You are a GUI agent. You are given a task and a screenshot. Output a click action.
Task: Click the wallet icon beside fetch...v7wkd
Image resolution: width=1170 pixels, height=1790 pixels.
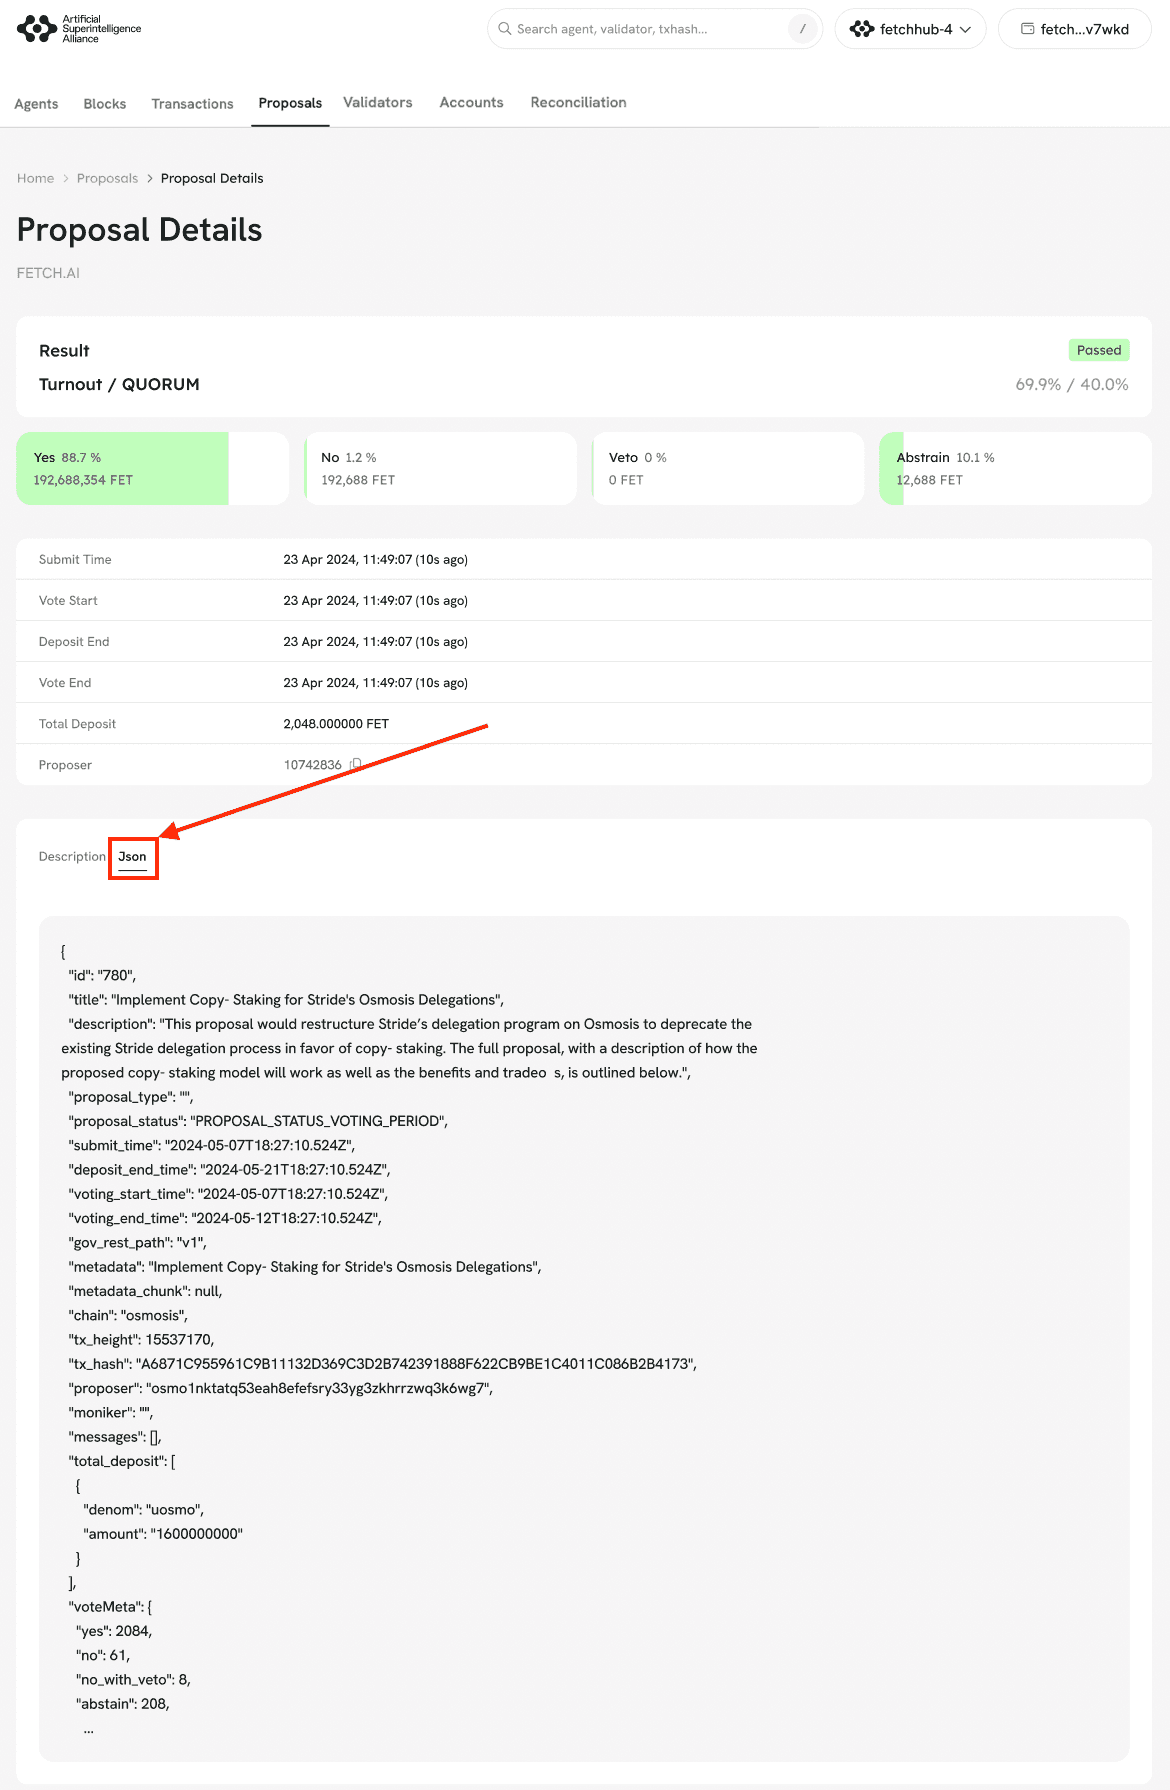tap(1027, 29)
